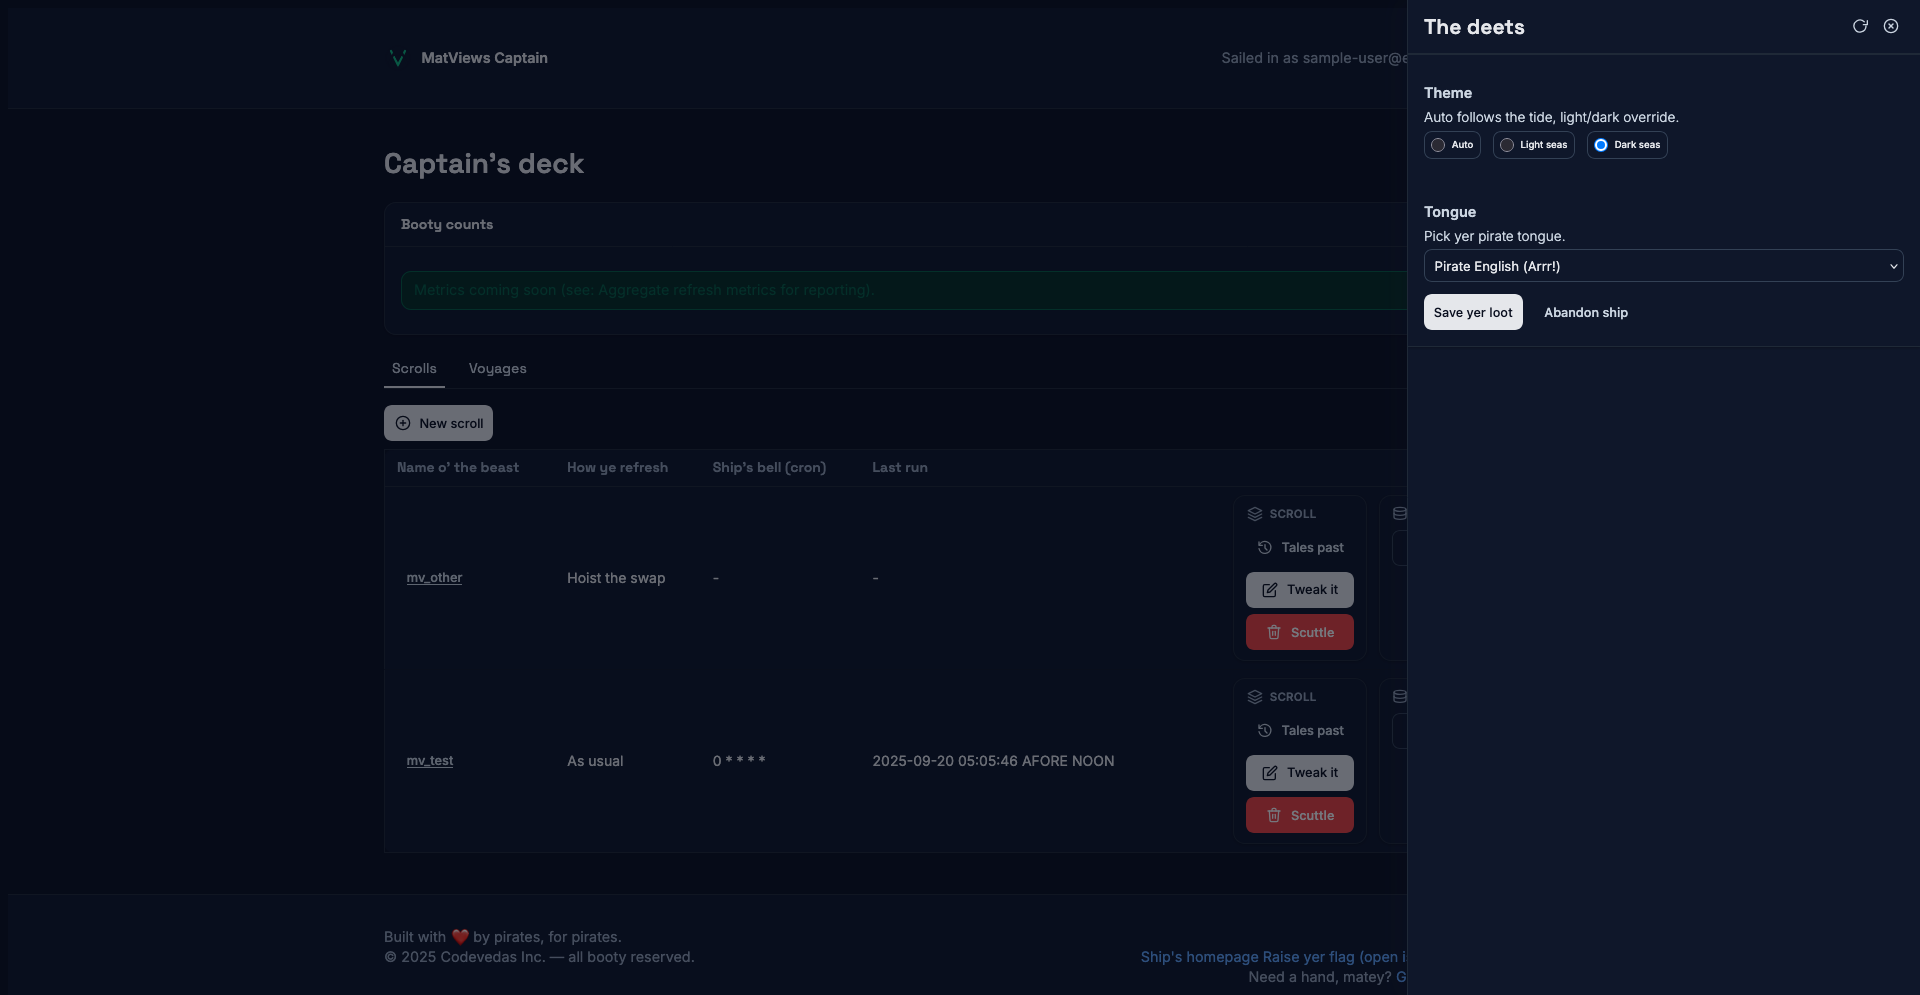The height and width of the screenshot is (995, 1920).
Task: Click the MatViews Captain logo icon
Action: pyautogui.click(x=398, y=58)
